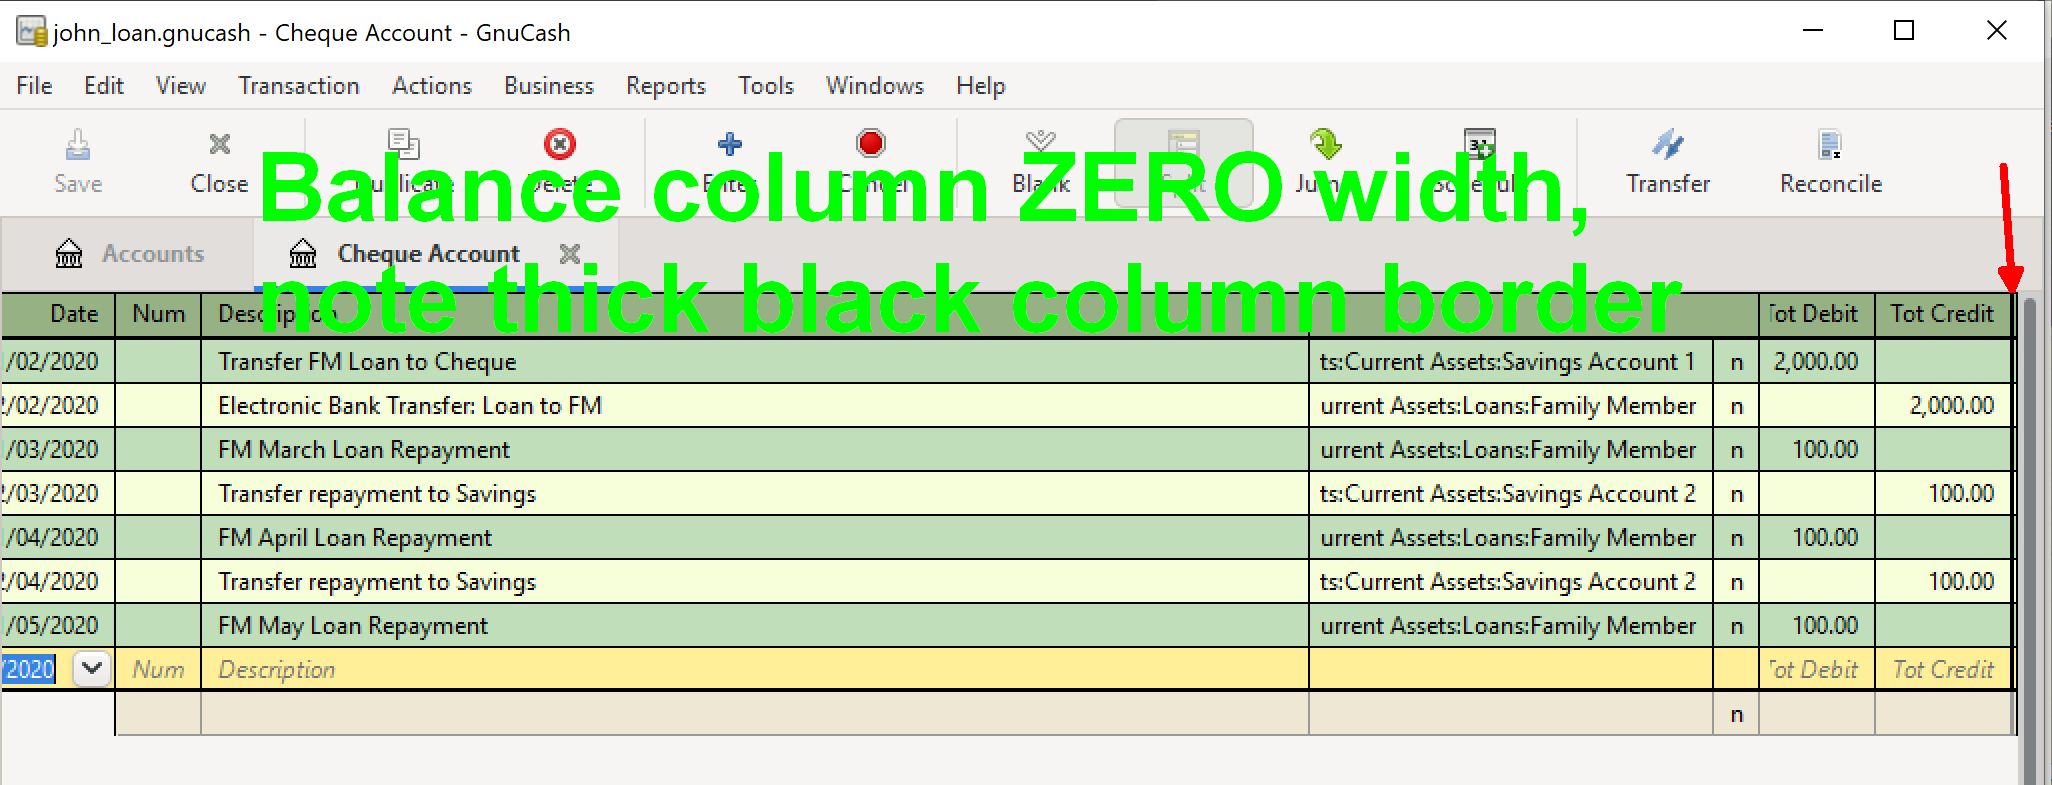
Task: Click the Tot Credit column header
Action: pos(1942,314)
